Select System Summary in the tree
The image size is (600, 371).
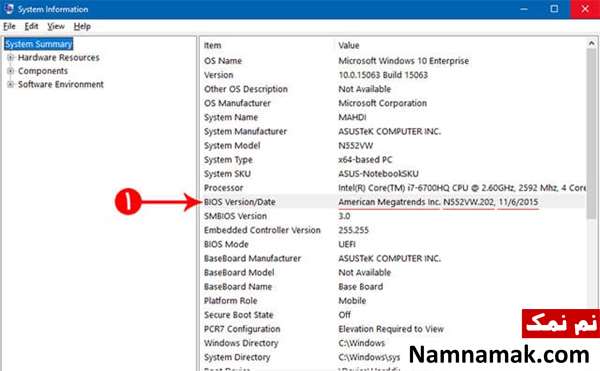coord(38,44)
